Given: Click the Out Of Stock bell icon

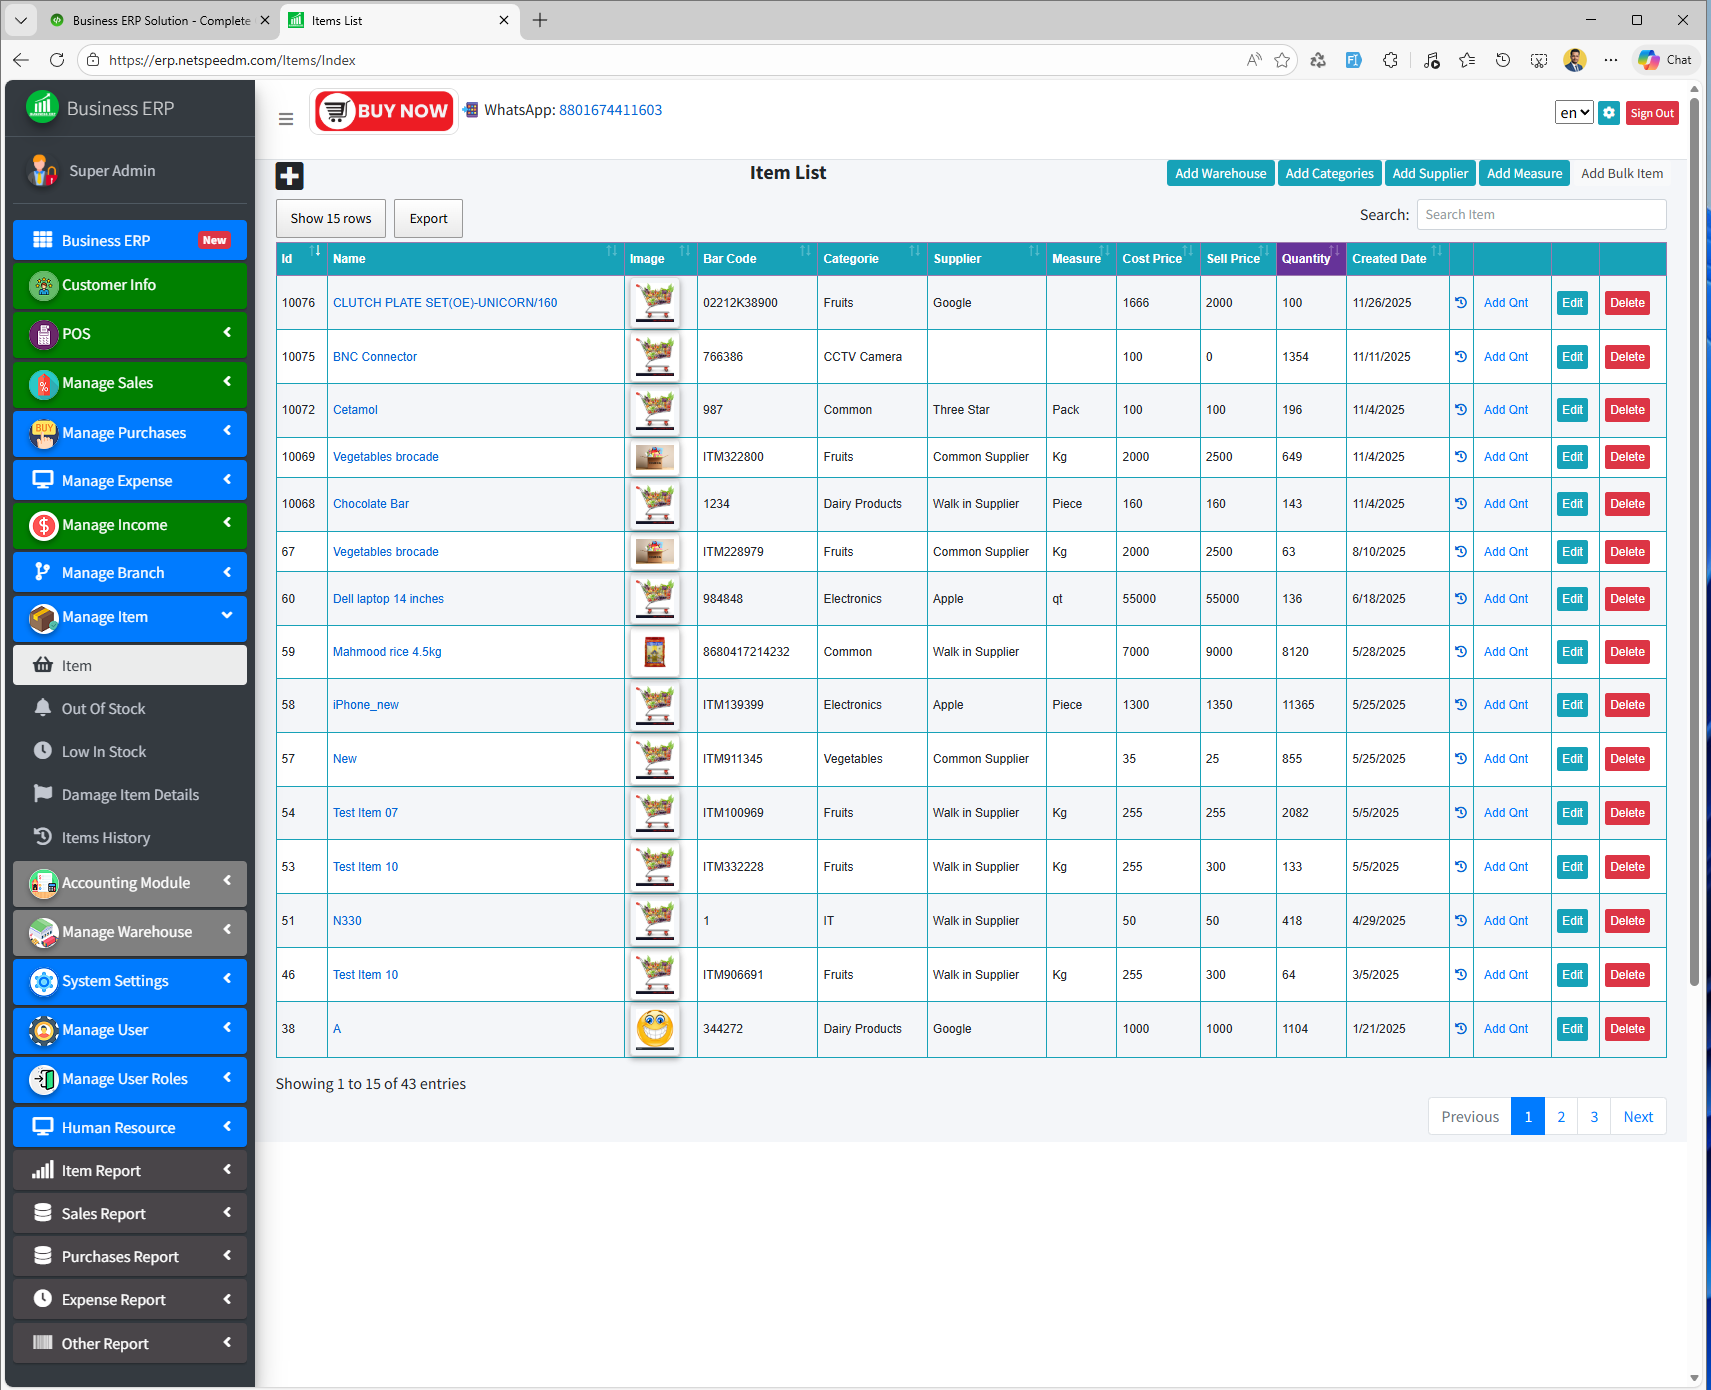Looking at the screenshot, I should (x=44, y=708).
